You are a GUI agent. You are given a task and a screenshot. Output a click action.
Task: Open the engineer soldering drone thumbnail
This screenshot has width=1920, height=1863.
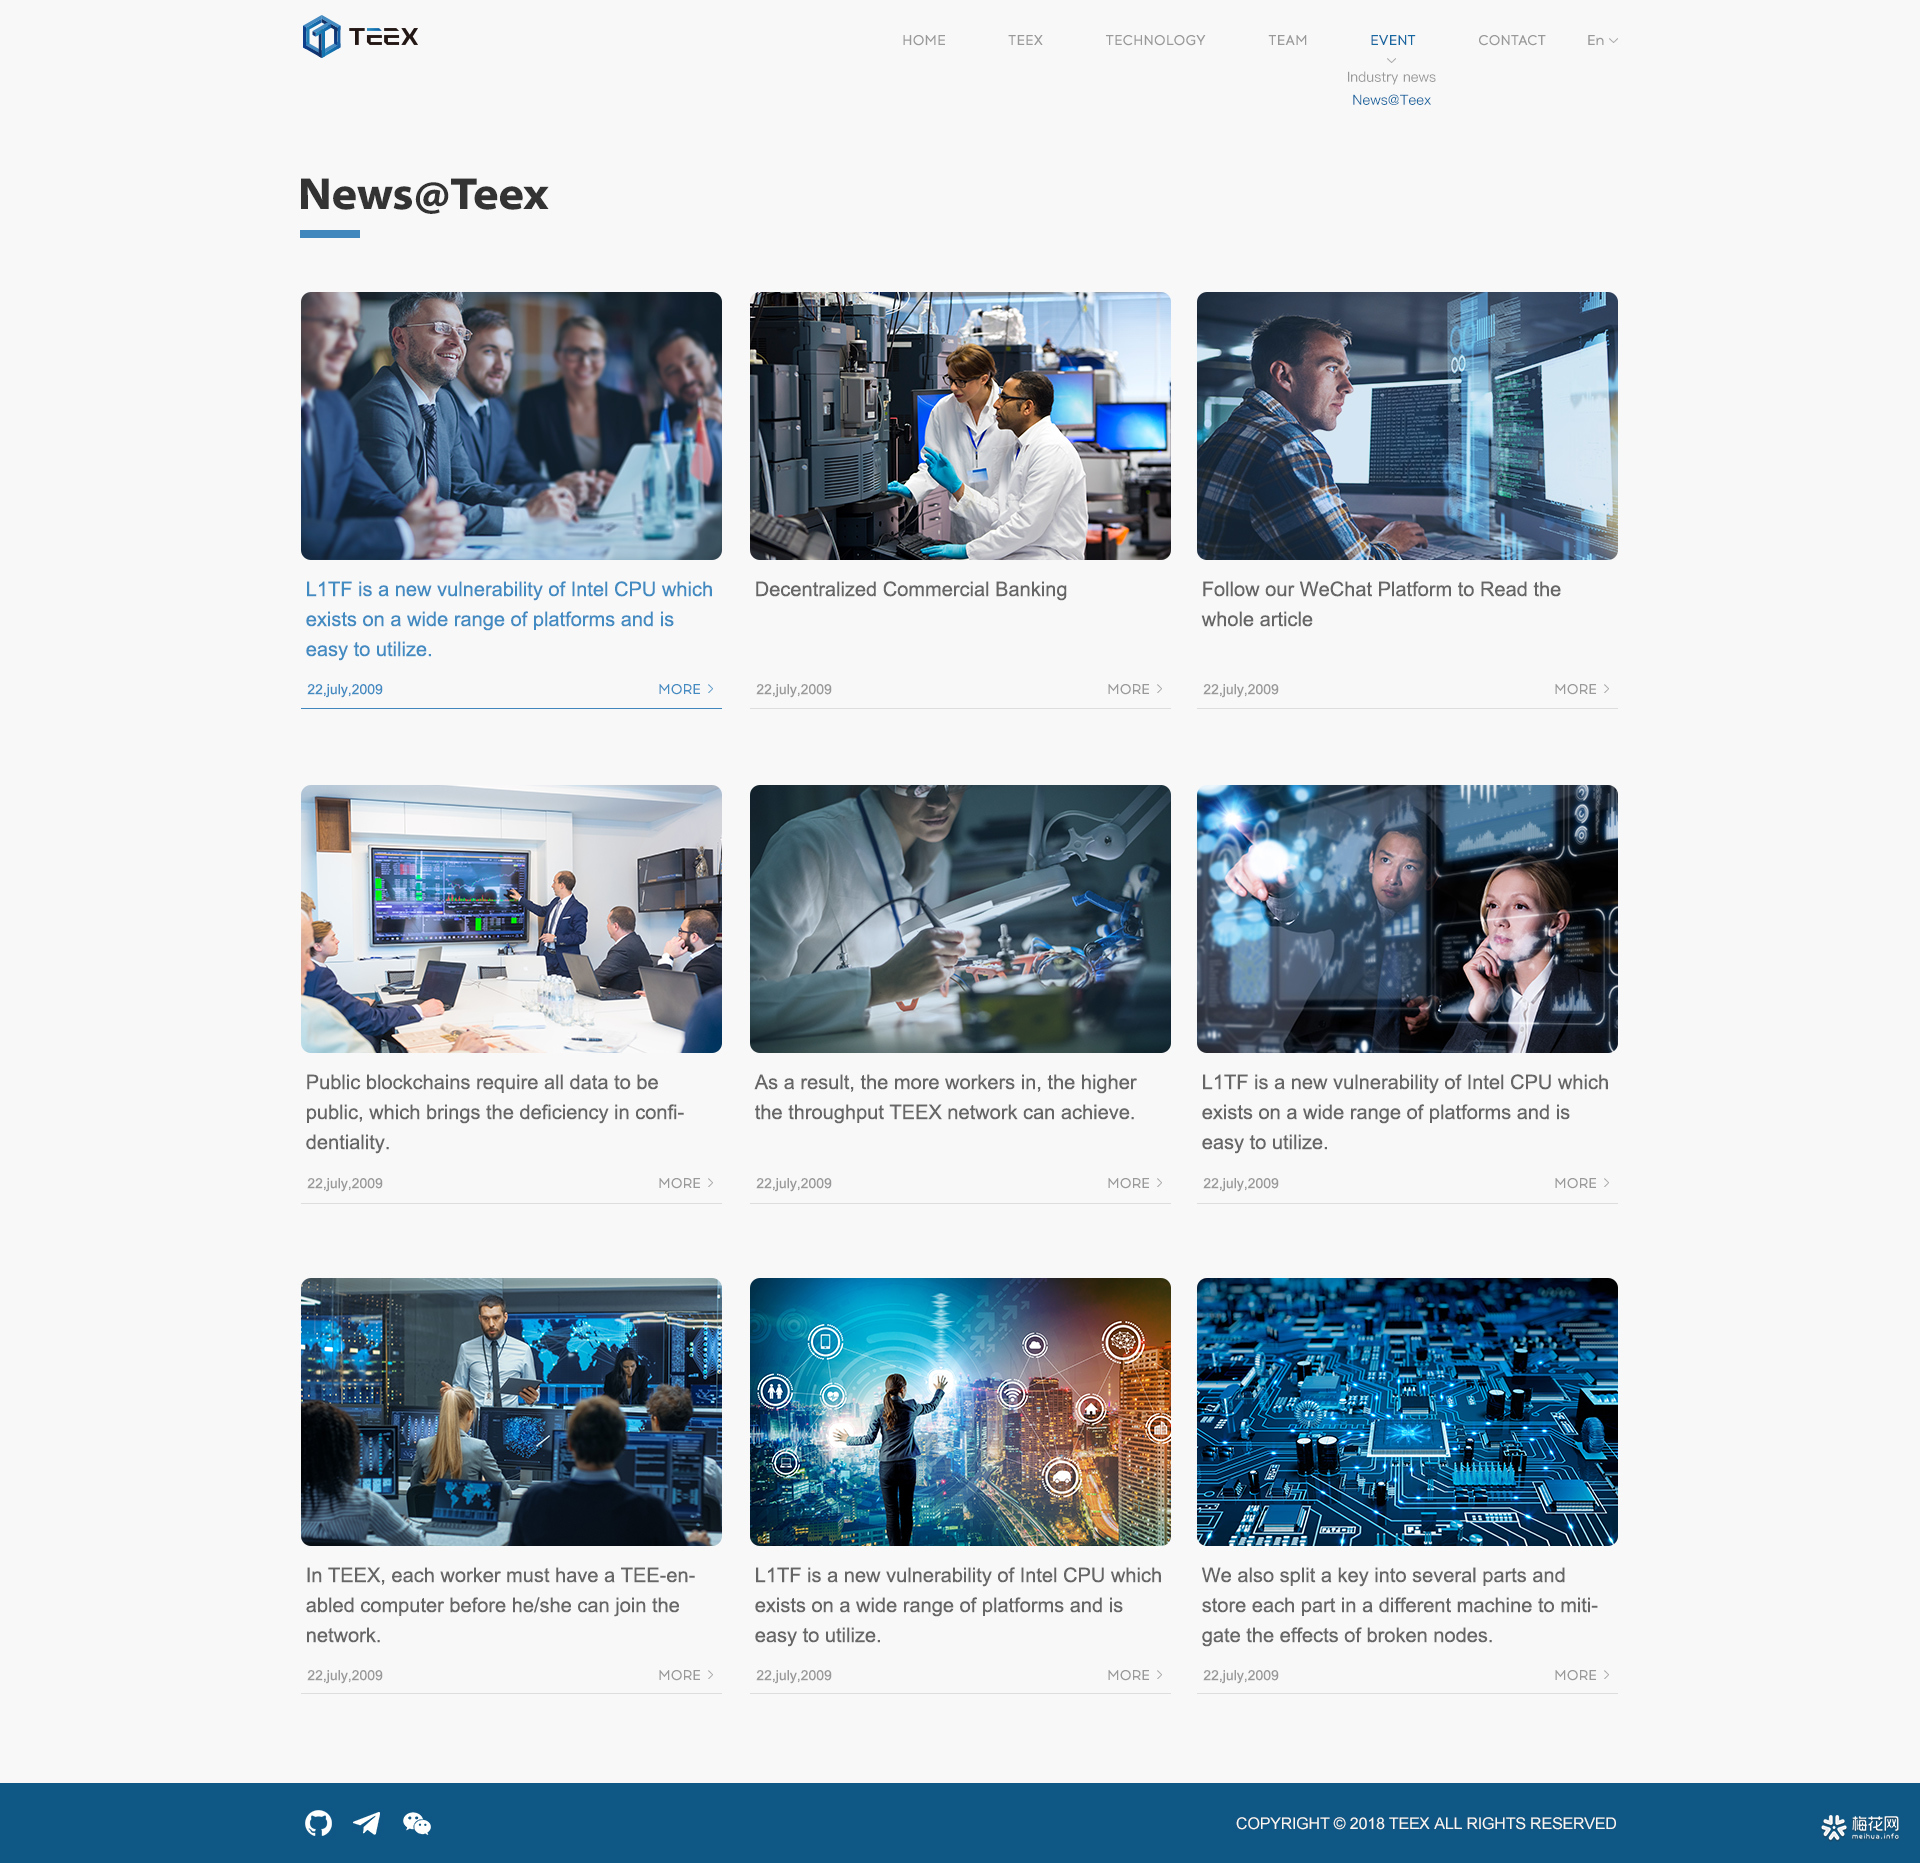pos(960,919)
